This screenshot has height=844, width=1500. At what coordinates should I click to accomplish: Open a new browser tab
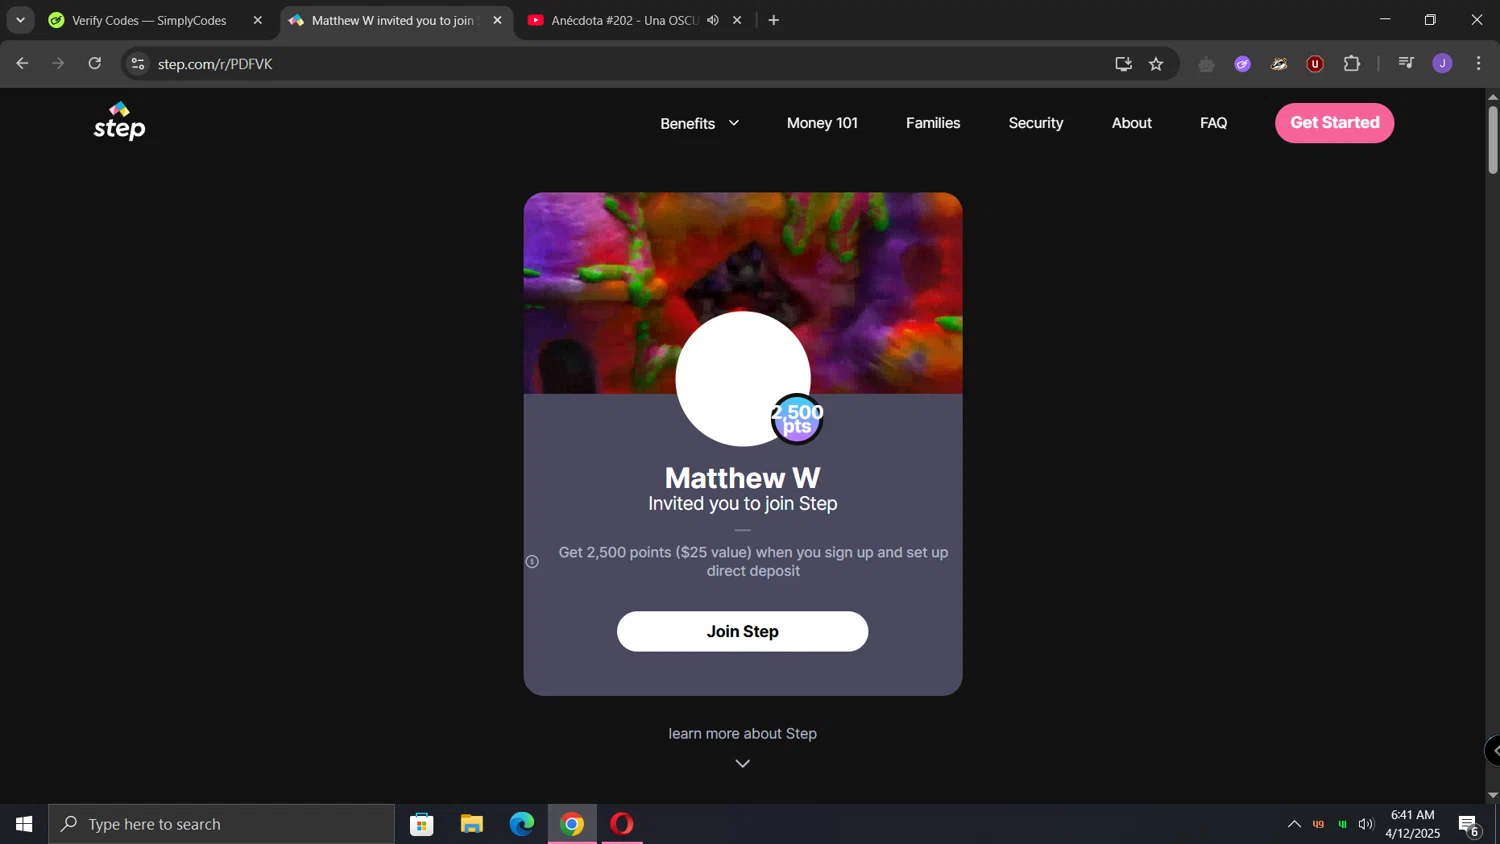773,20
